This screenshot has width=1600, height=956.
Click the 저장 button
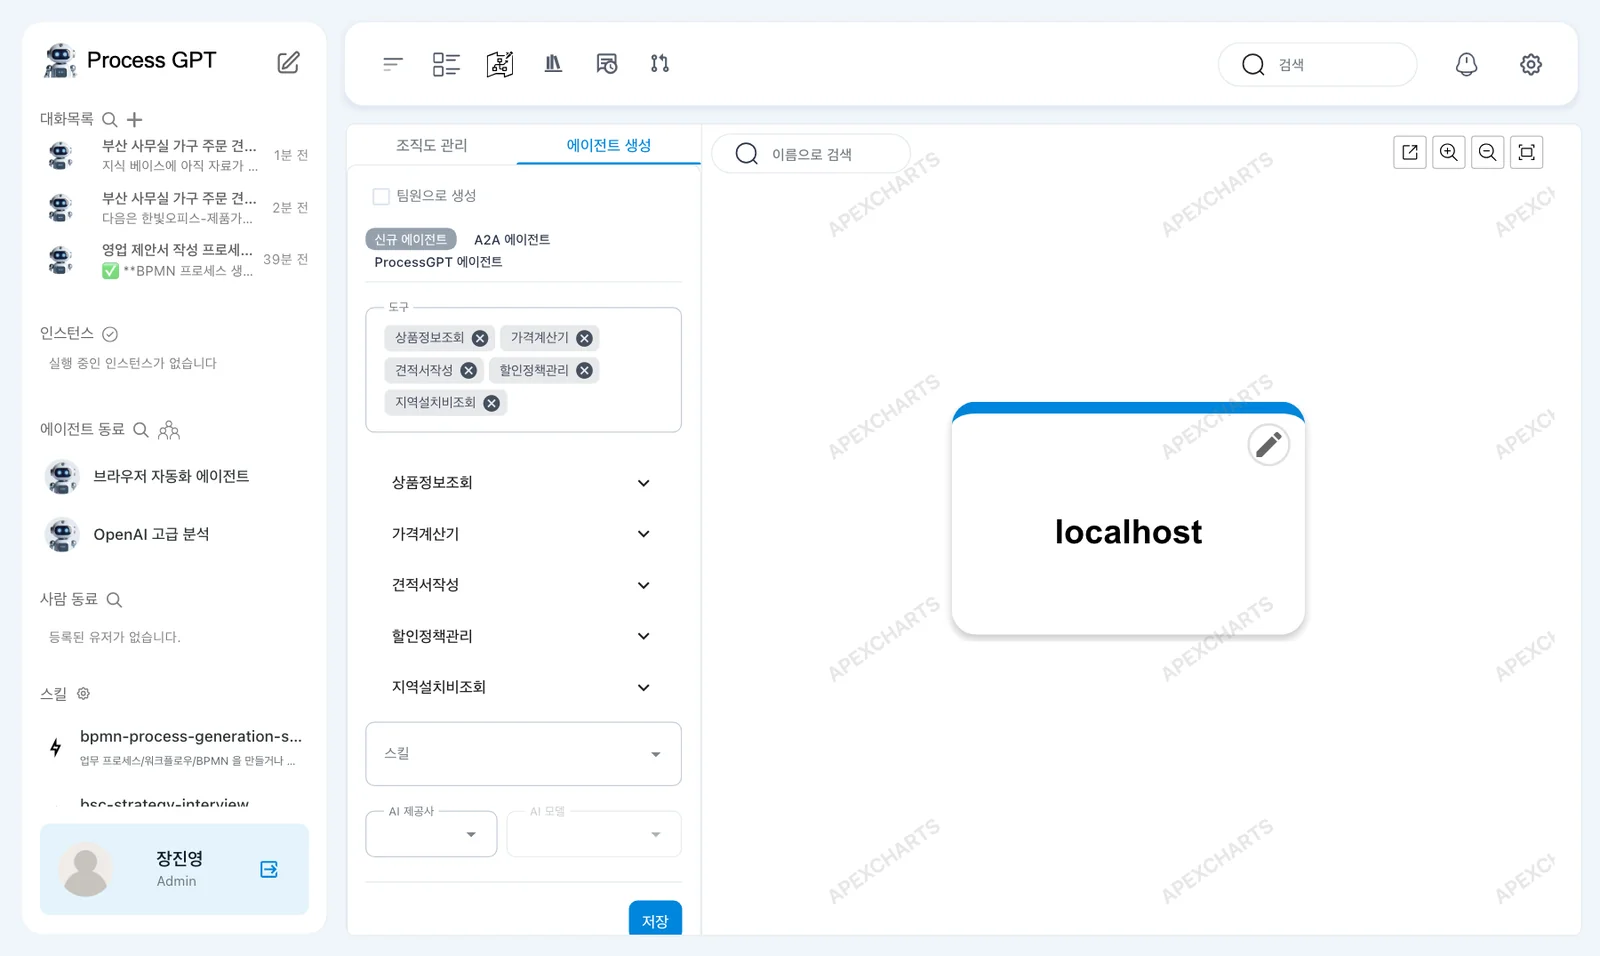655,919
